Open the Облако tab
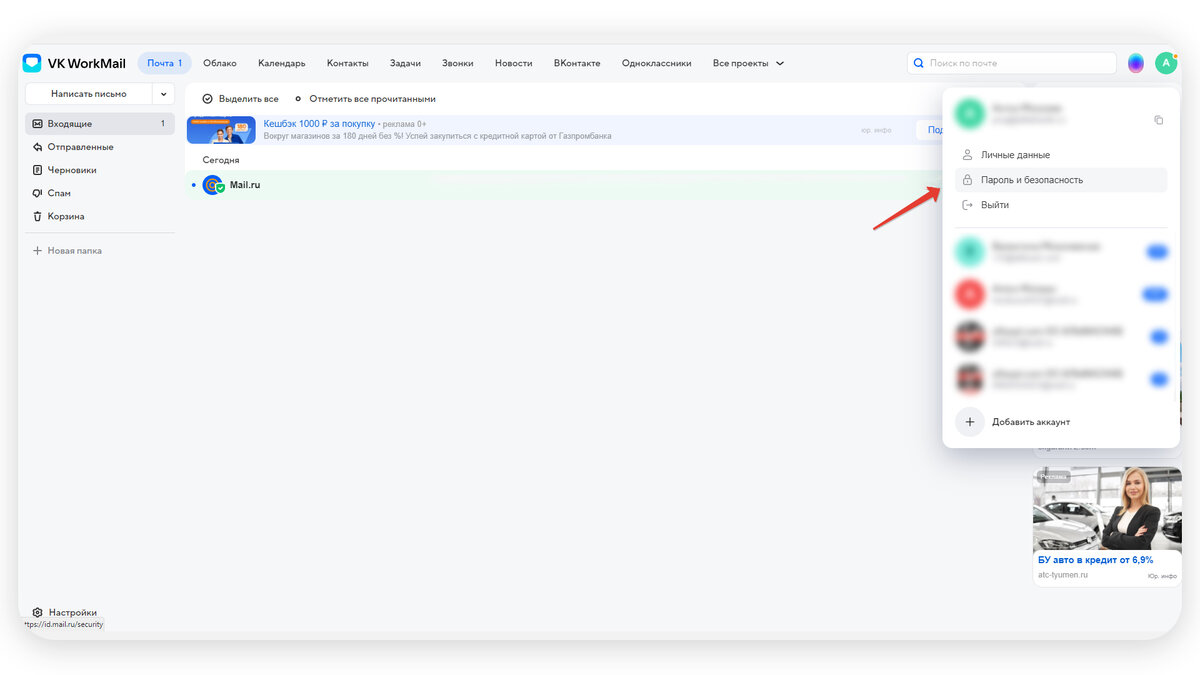The height and width of the screenshot is (675, 1200). click(220, 63)
